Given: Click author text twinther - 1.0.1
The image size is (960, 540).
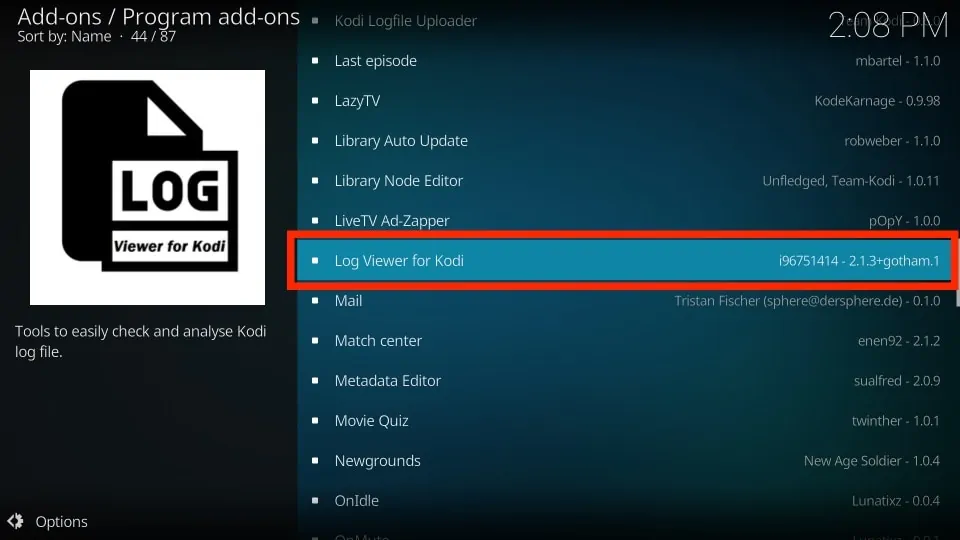Looking at the screenshot, I should (896, 421).
